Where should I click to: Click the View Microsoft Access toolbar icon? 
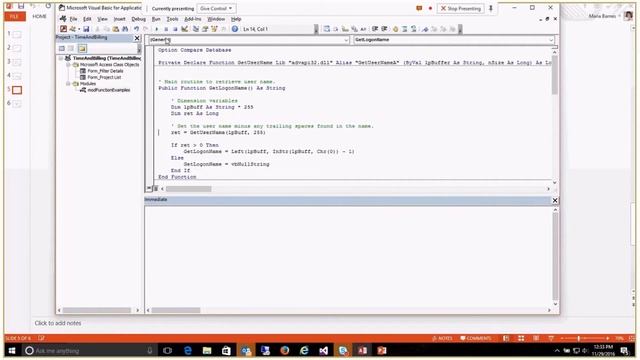63,29
